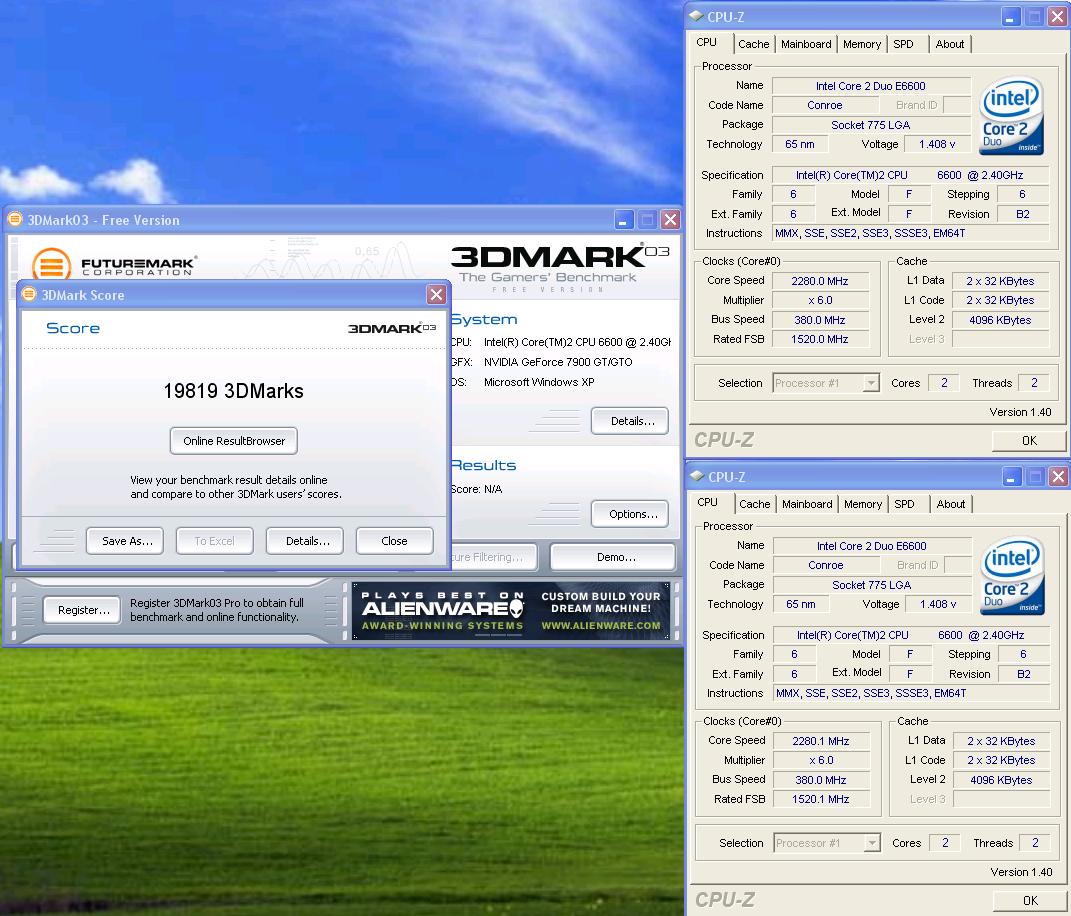The height and width of the screenshot is (916, 1071).
Task: Click Code Name Conroe in upper CPU-Z
Action: pos(824,105)
